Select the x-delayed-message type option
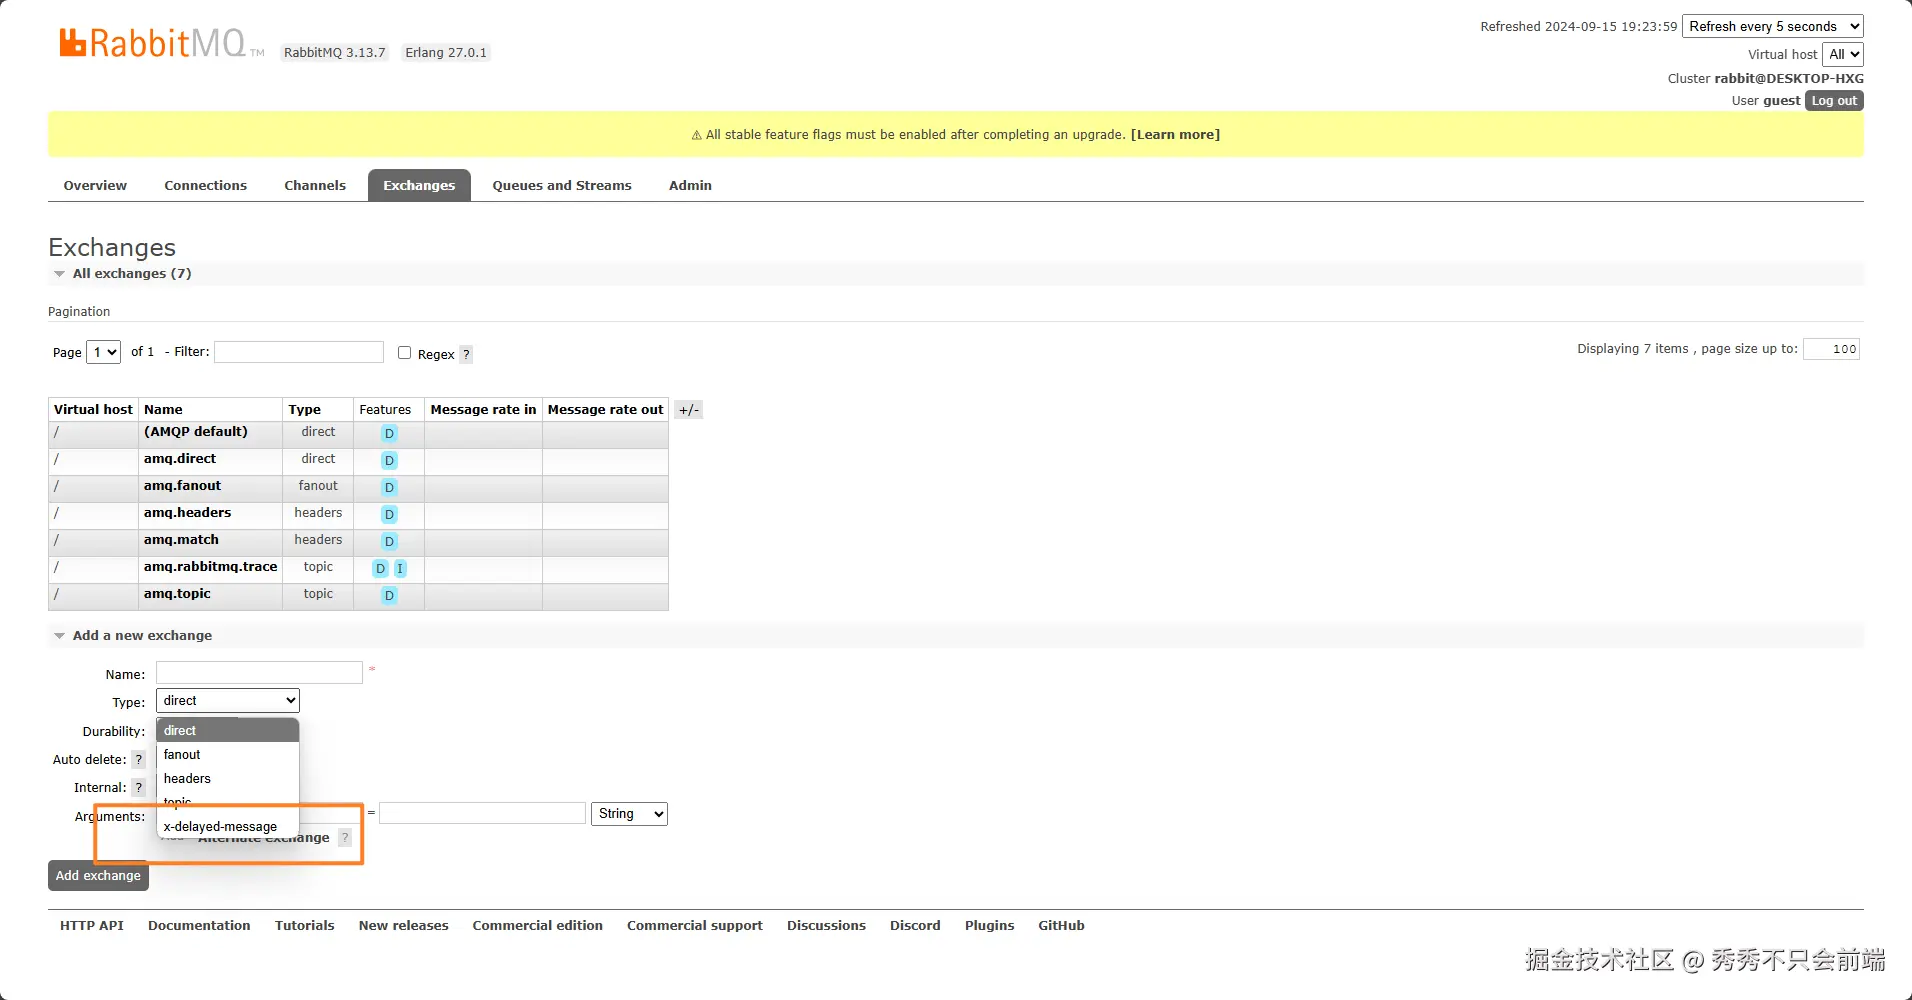1912x1000 pixels. click(228, 827)
